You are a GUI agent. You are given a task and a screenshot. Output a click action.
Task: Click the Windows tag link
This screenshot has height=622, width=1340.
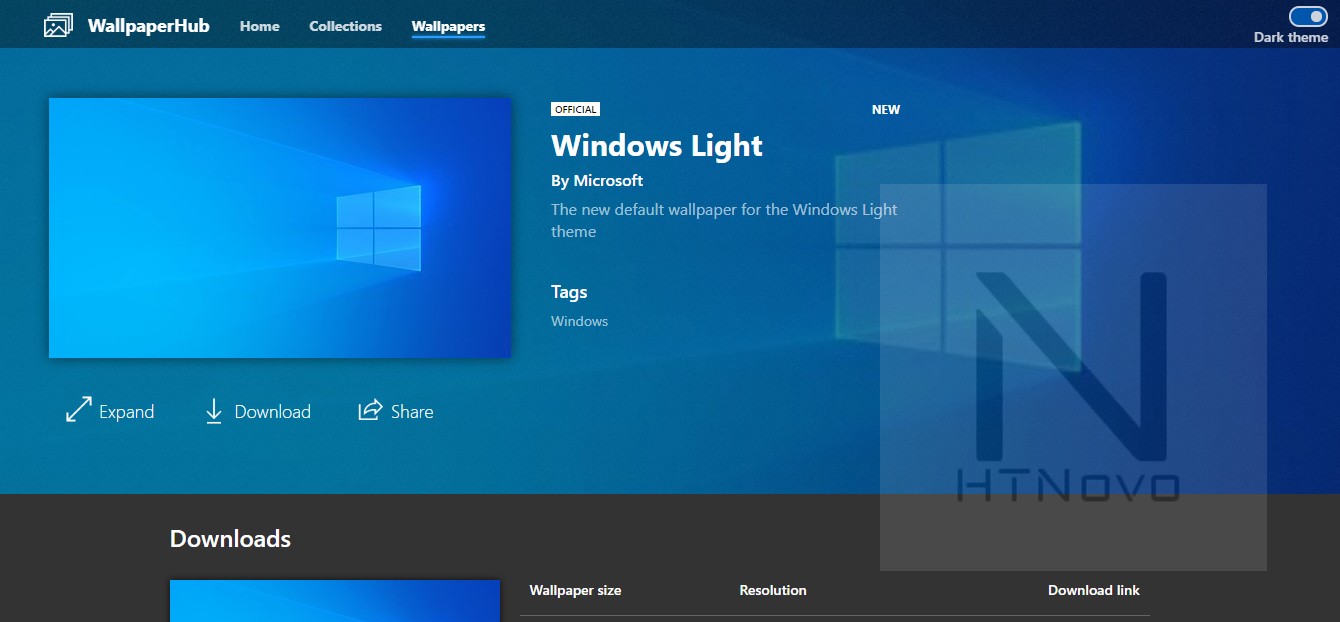pyautogui.click(x=579, y=320)
